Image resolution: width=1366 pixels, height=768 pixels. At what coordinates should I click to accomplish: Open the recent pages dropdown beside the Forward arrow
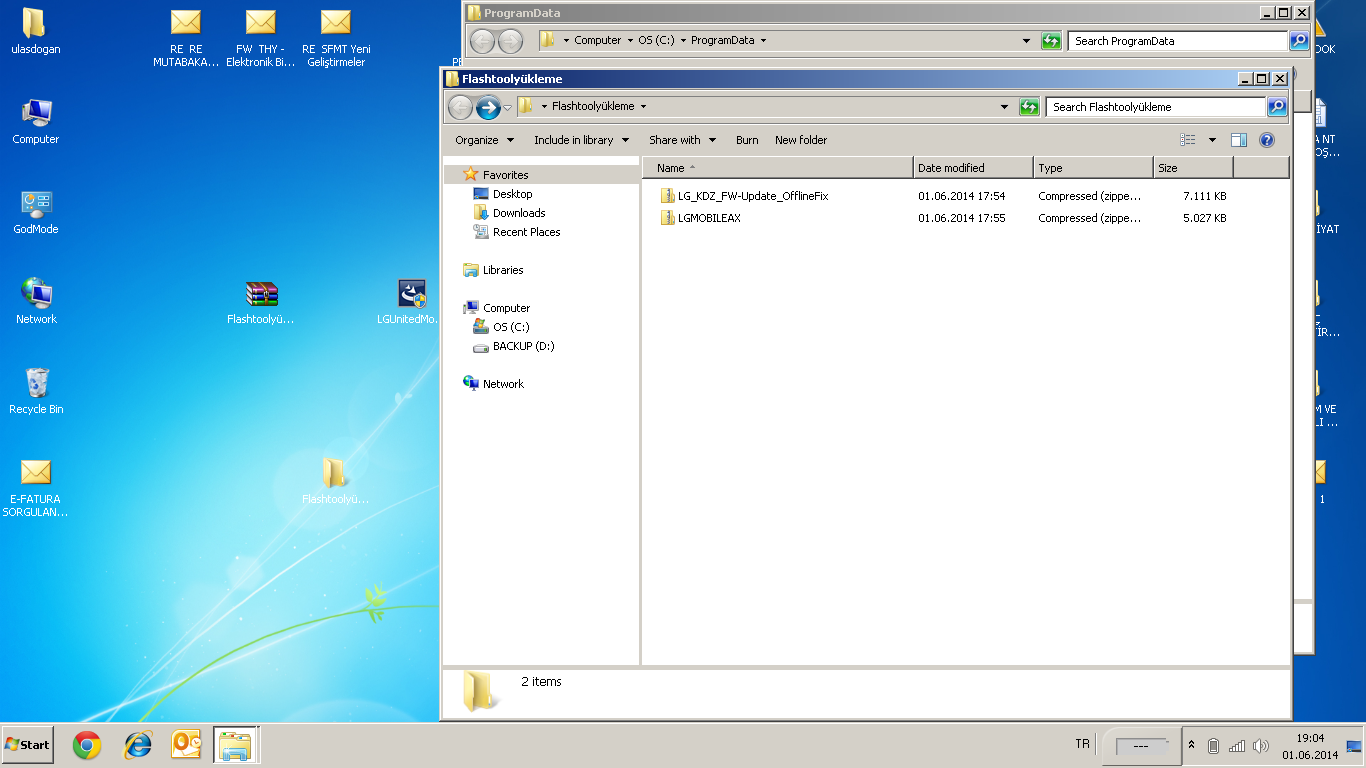508,107
